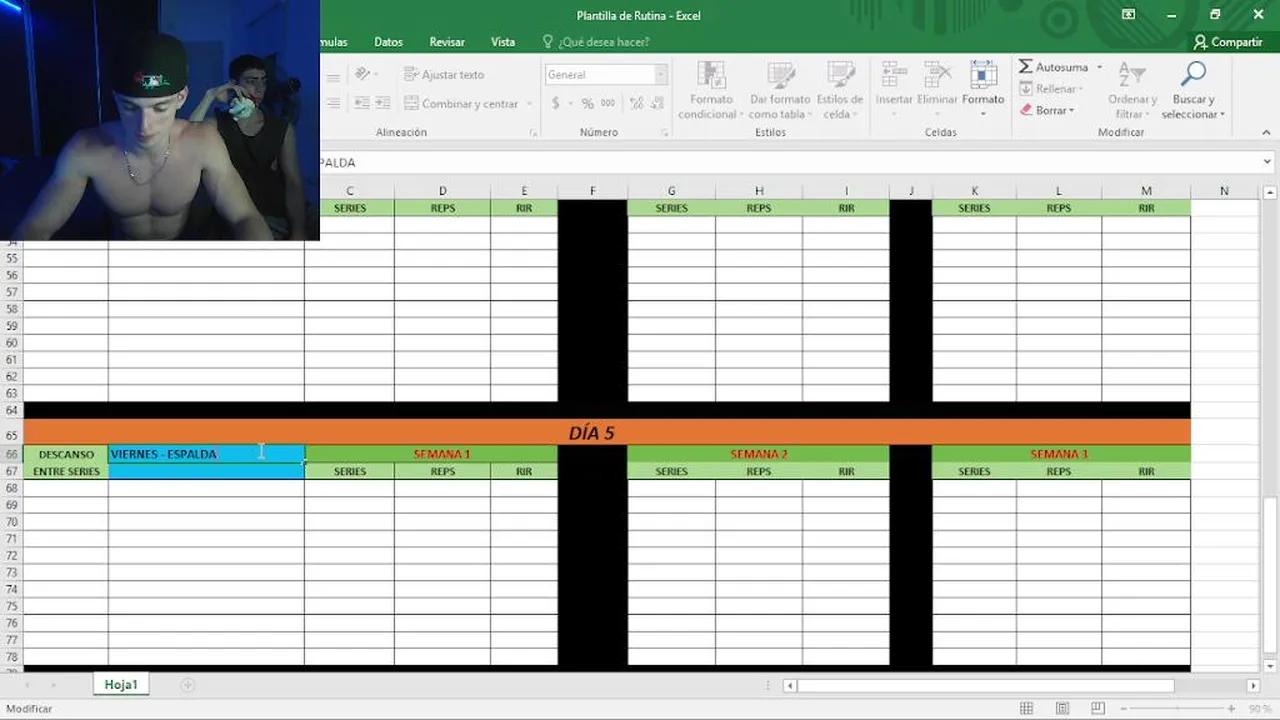The width and height of the screenshot is (1280, 720).
Task: Switch to Page Break Preview
Action: pos(1096,708)
